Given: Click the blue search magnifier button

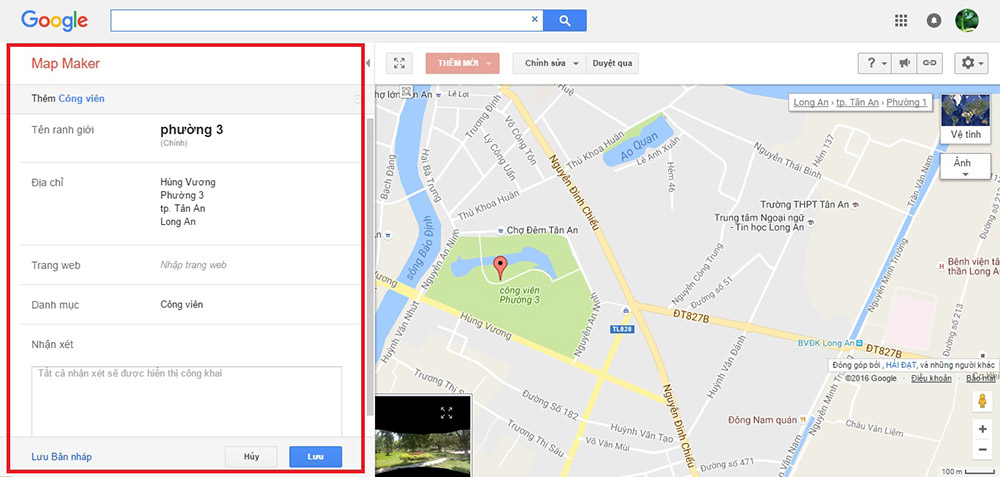Looking at the screenshot, I should (565, 20).
